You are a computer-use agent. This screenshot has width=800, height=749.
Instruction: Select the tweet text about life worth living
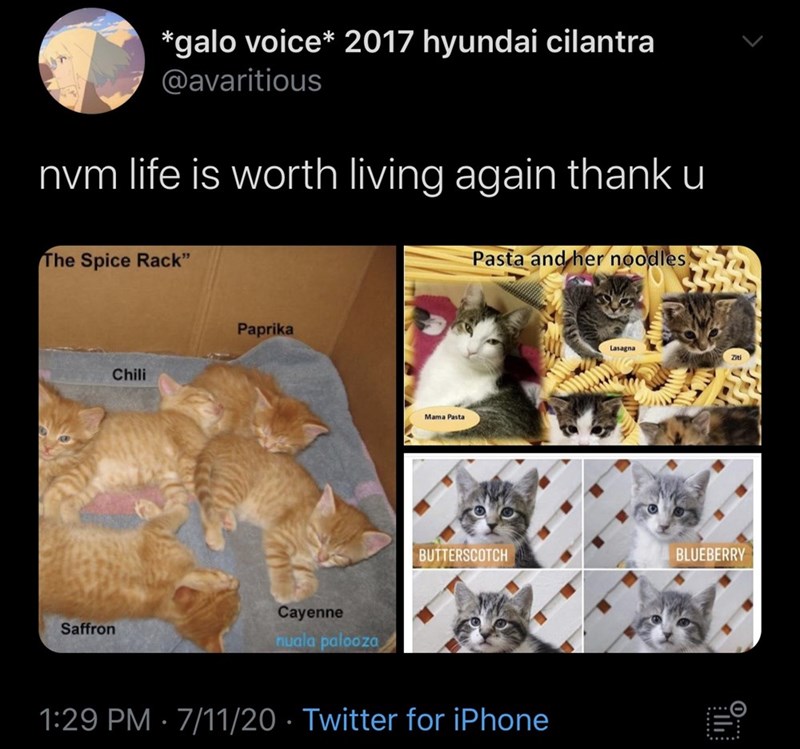(372, 175)
